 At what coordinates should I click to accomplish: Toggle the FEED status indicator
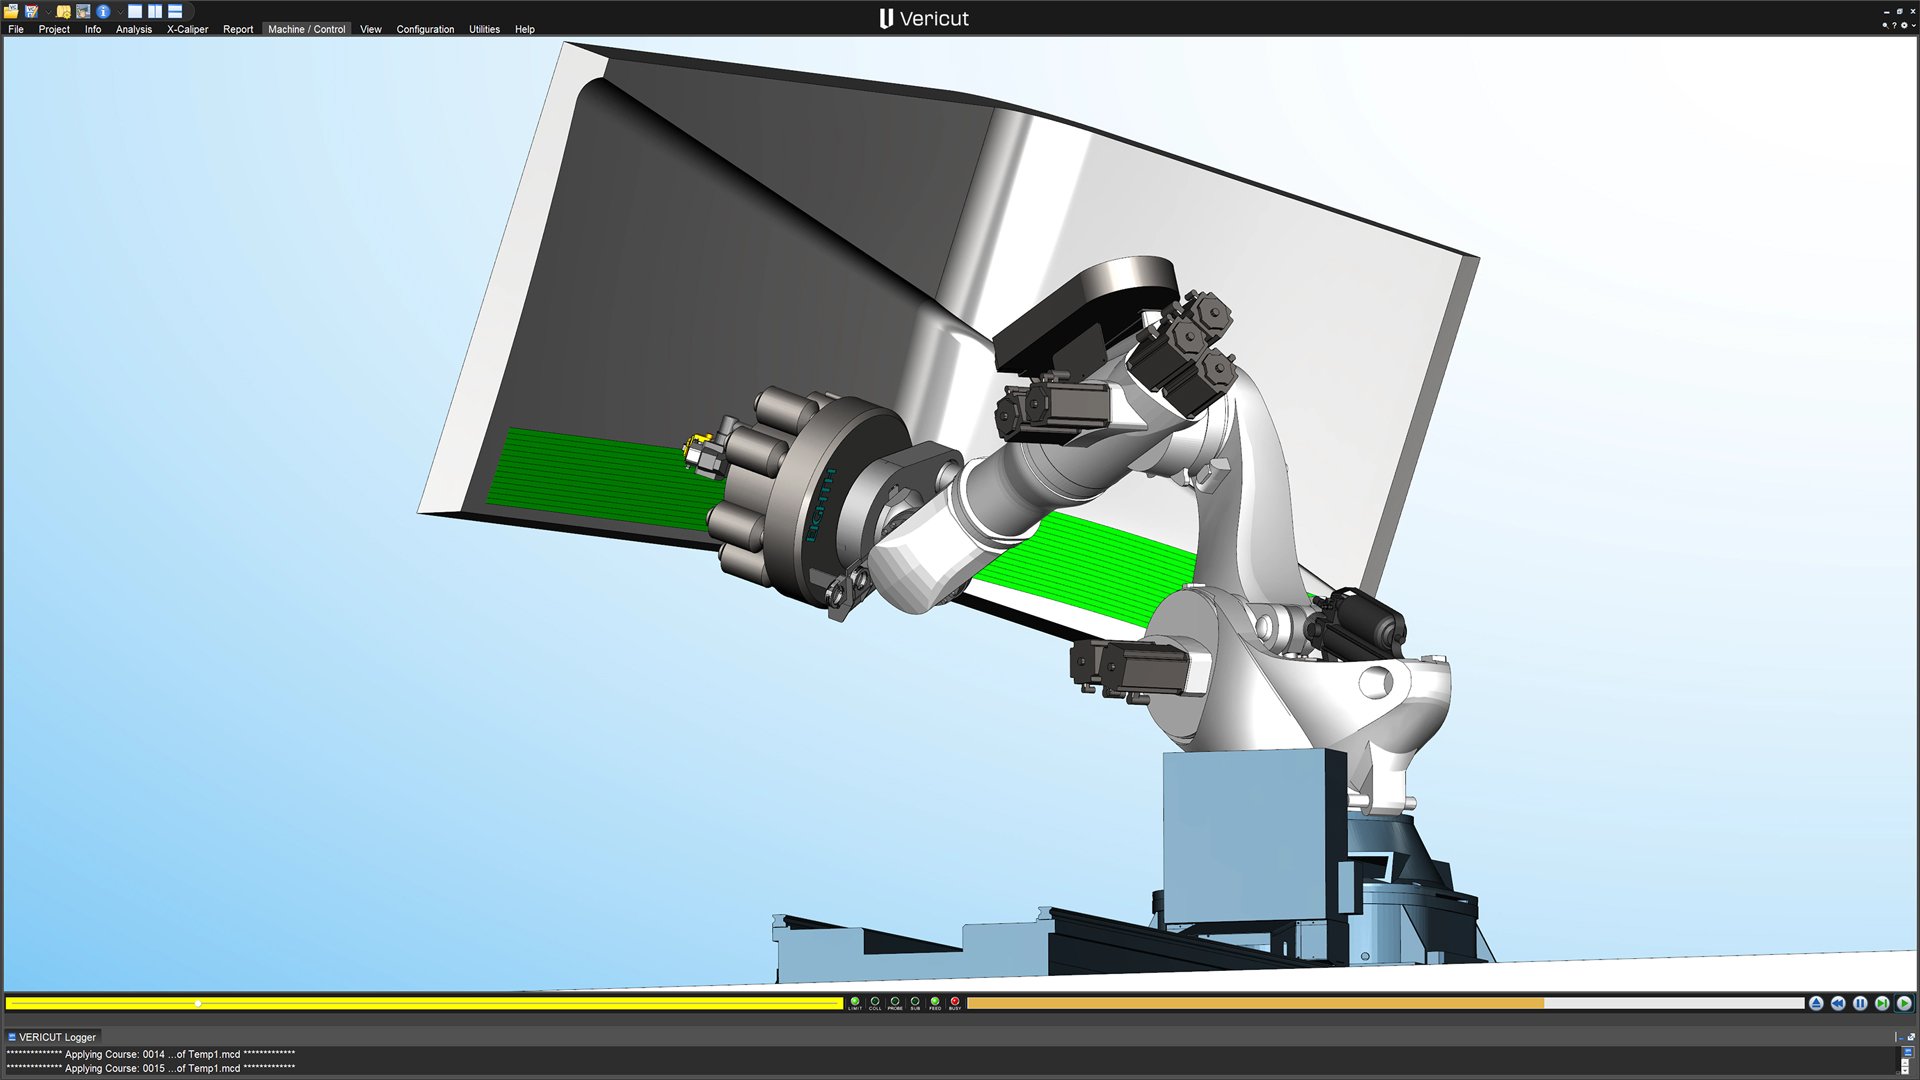click(x=935, y=1002)
